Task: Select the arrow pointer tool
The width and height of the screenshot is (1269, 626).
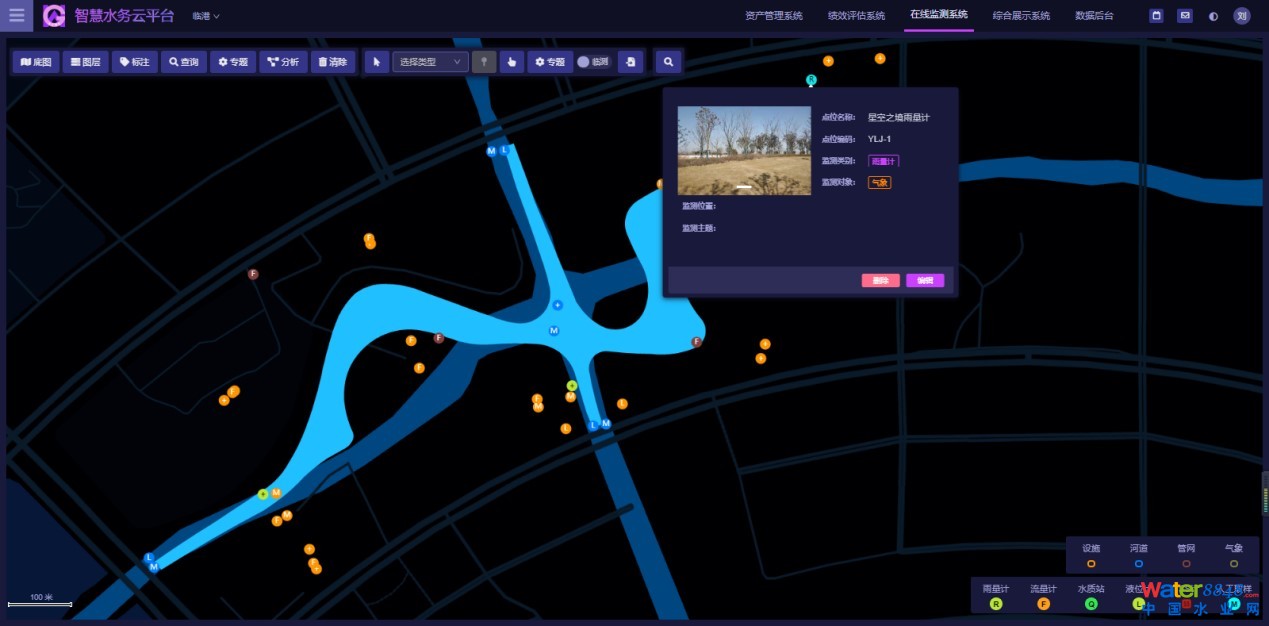Action: (376, 62)
